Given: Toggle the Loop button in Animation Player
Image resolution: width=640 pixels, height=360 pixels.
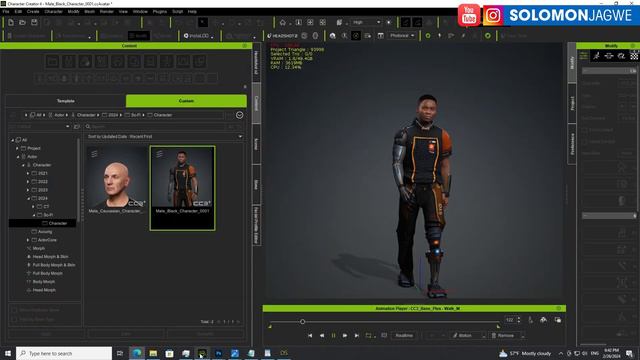Looking at the screenshot, I should point(369,336).
